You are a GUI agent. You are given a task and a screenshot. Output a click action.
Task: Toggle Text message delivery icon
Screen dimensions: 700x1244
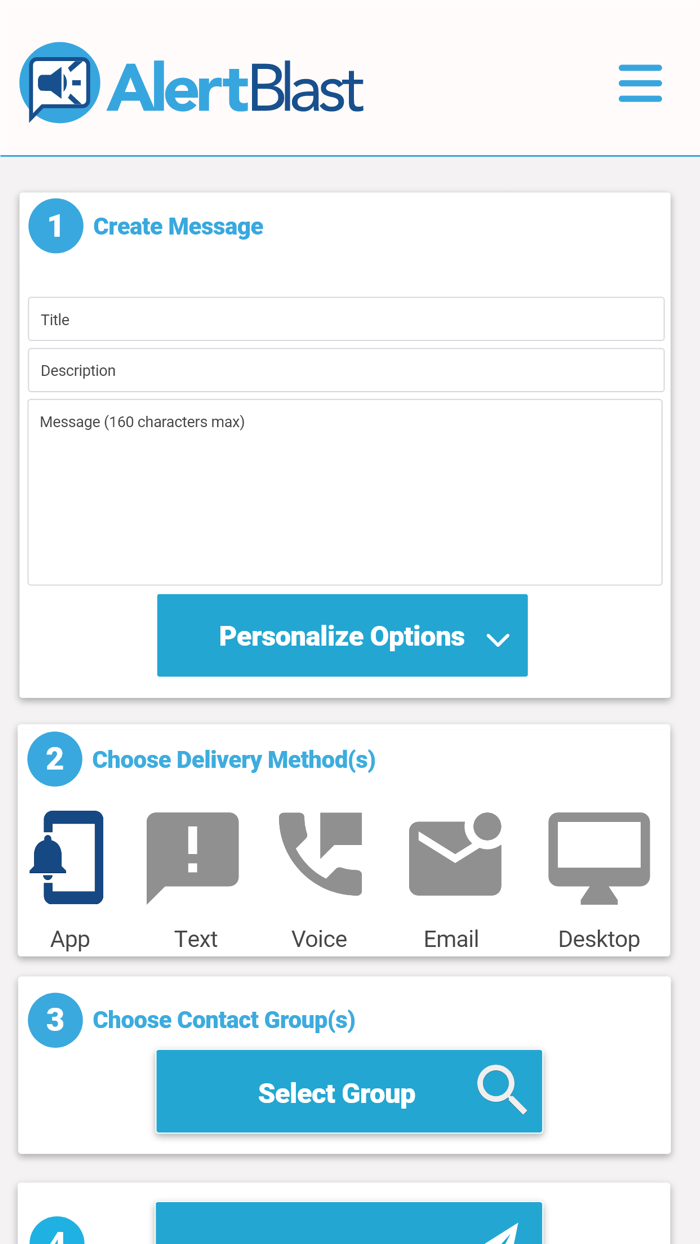193,857
